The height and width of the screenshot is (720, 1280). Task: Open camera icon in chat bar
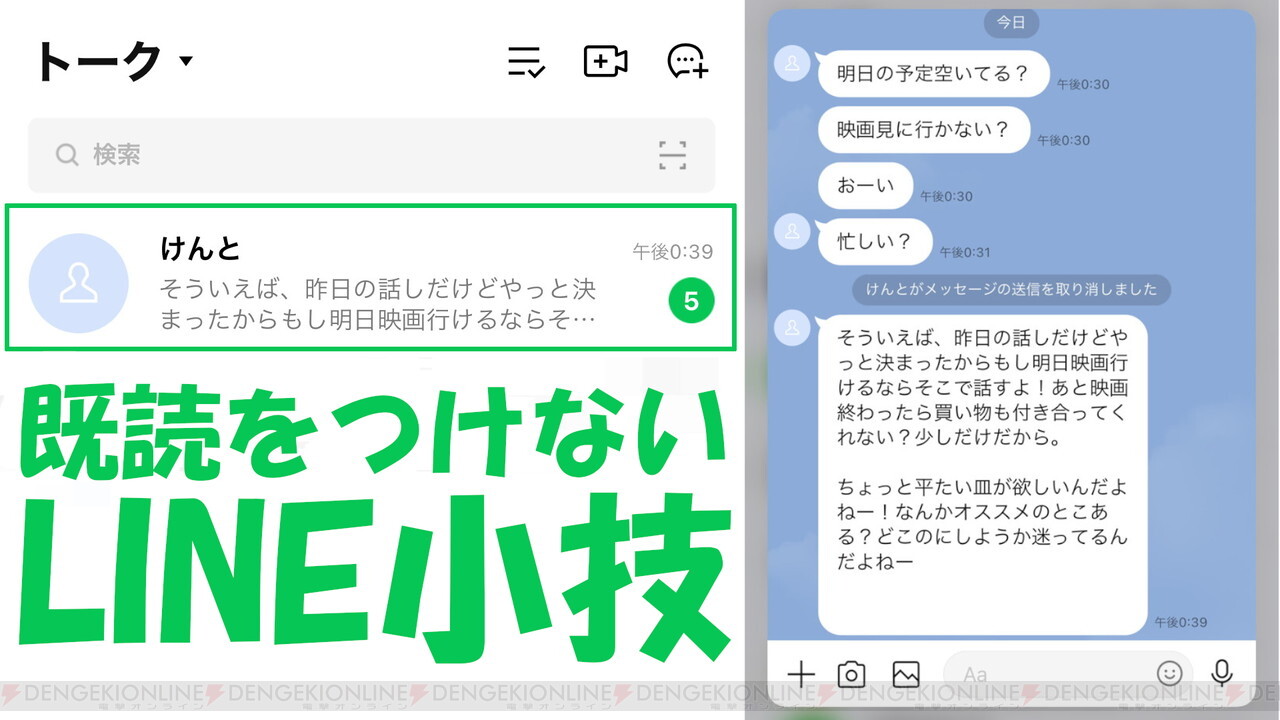(852, 674)
